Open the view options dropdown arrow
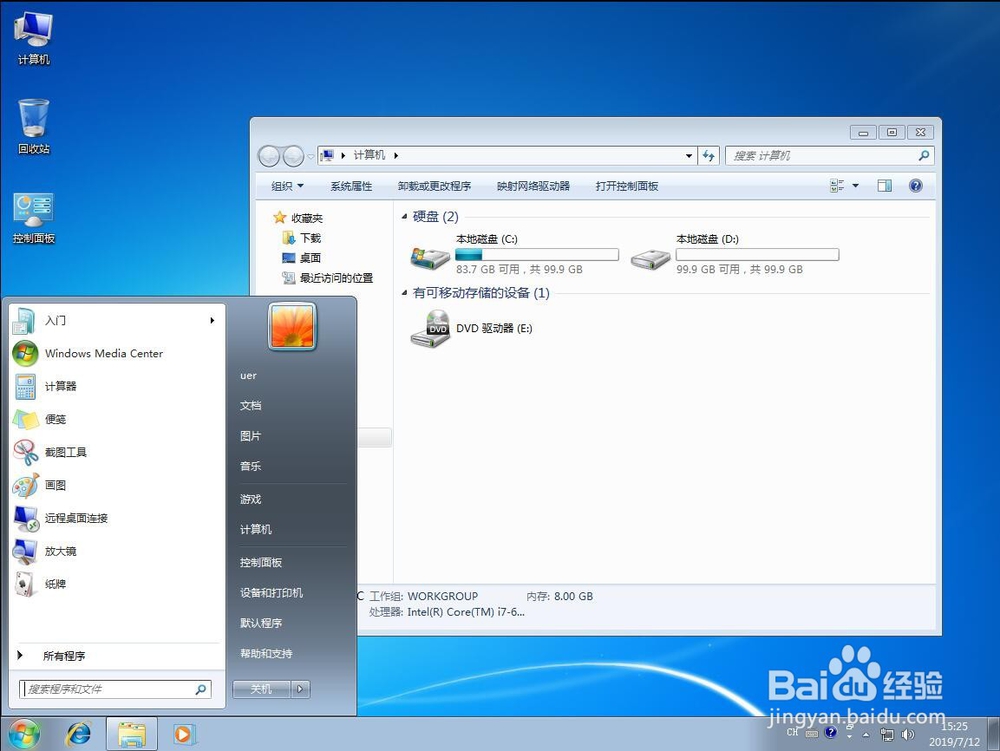 click(856, 186)
